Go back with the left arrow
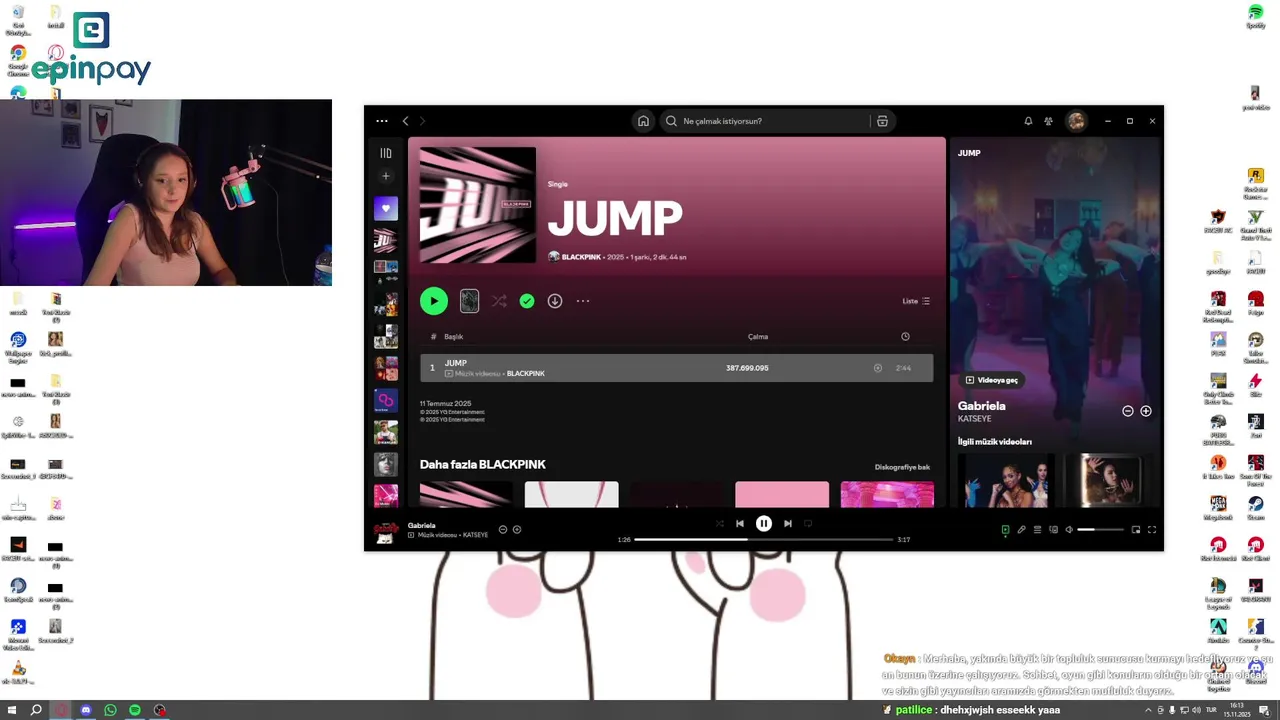The height and width of the screenshot is (720, 1280). pyautogui.click(x=405, y=121)
